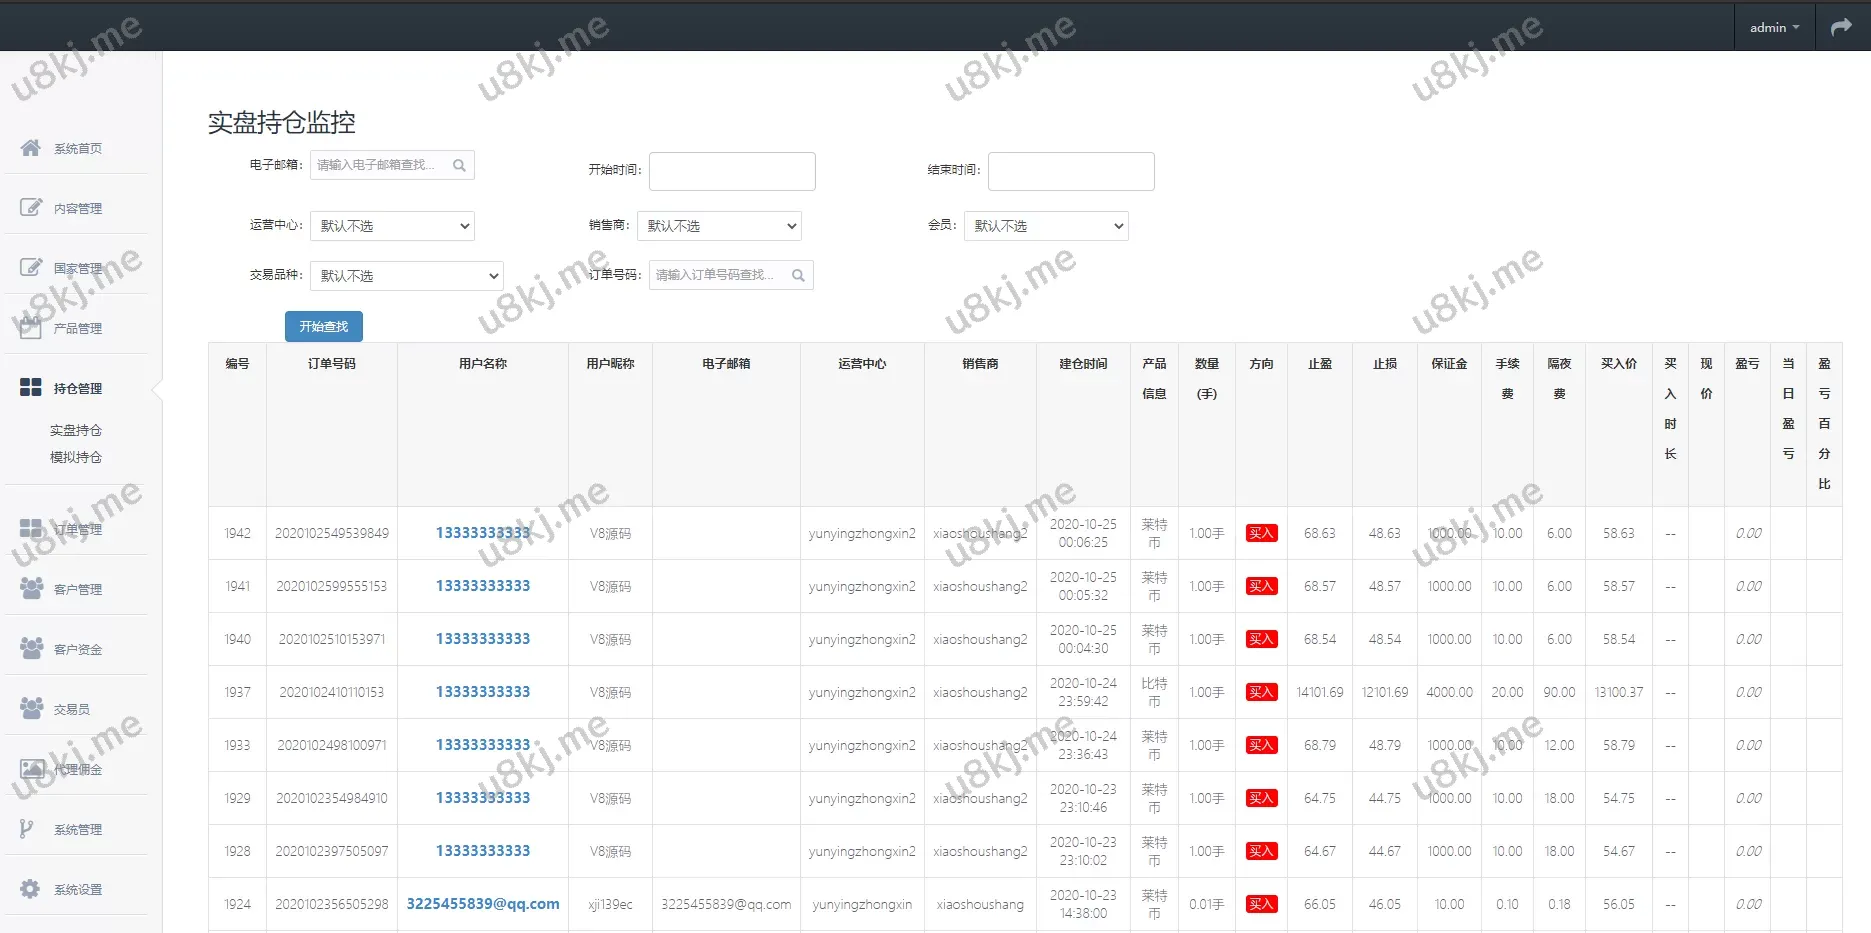Click magnifier icon in order number field
This screenshot has height=933, width=1871.
(798, 275)
